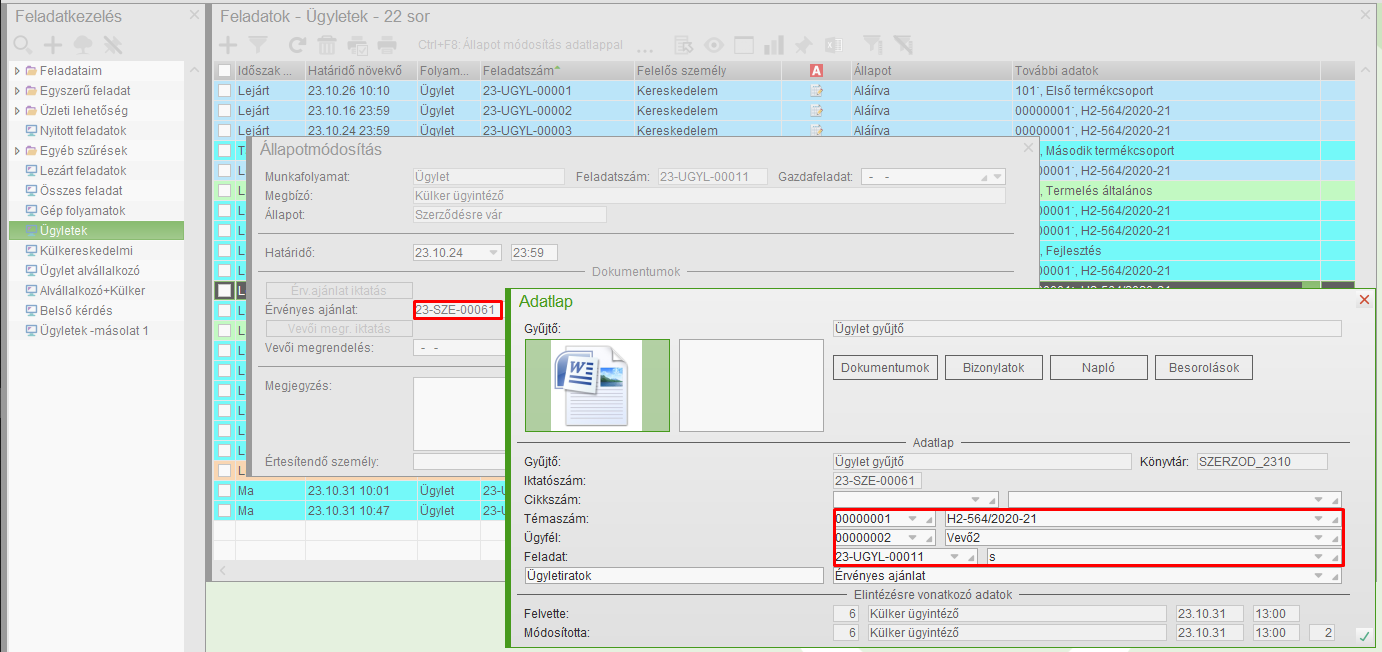The height and width of the screenshot is (652, 1382).
Task: Click the trash delete icon in Feladatok toolbar
Action: pos(327,45)
